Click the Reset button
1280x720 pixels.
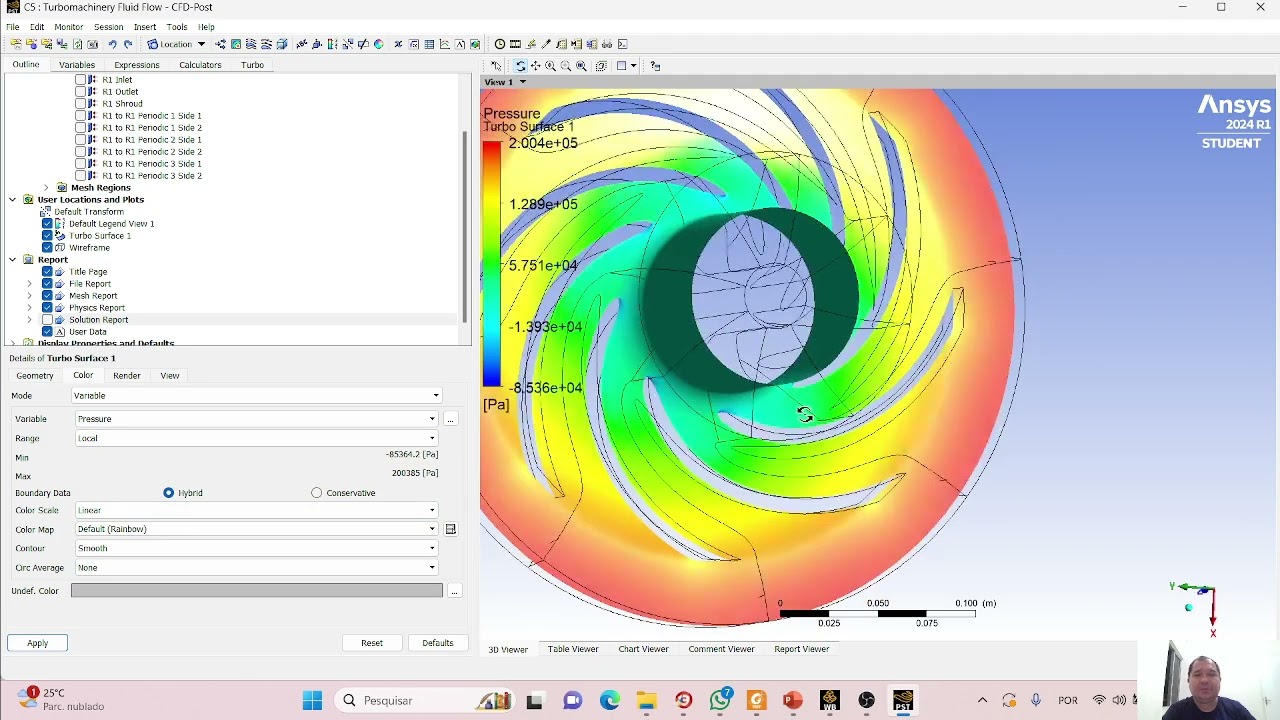pos(372,643)
